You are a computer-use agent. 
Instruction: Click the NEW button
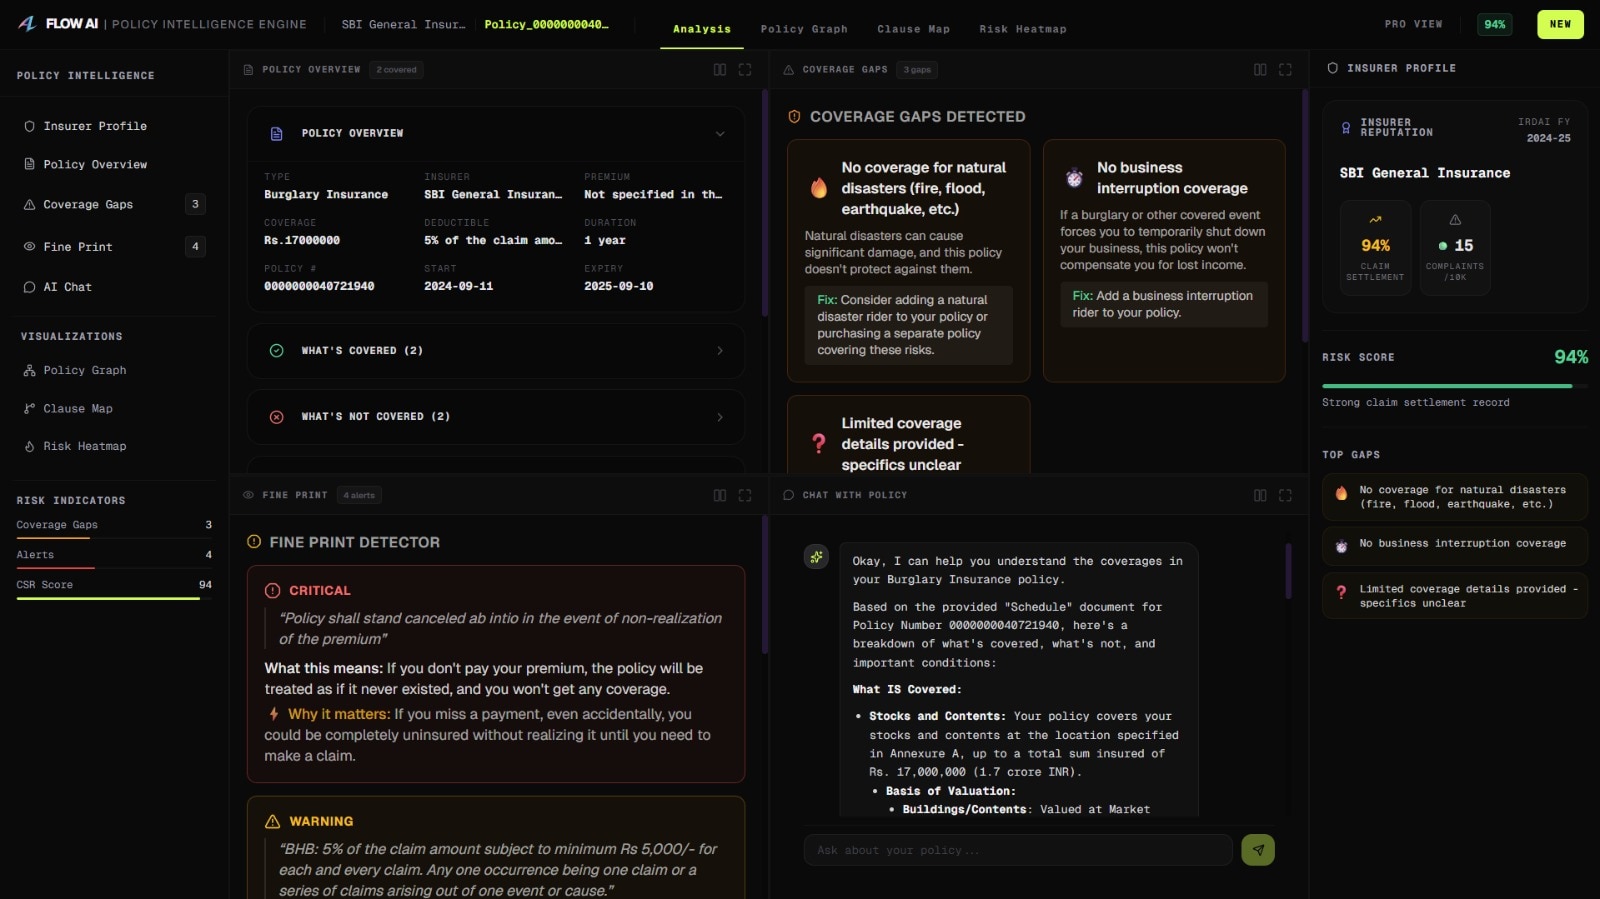coord(1560,24)
